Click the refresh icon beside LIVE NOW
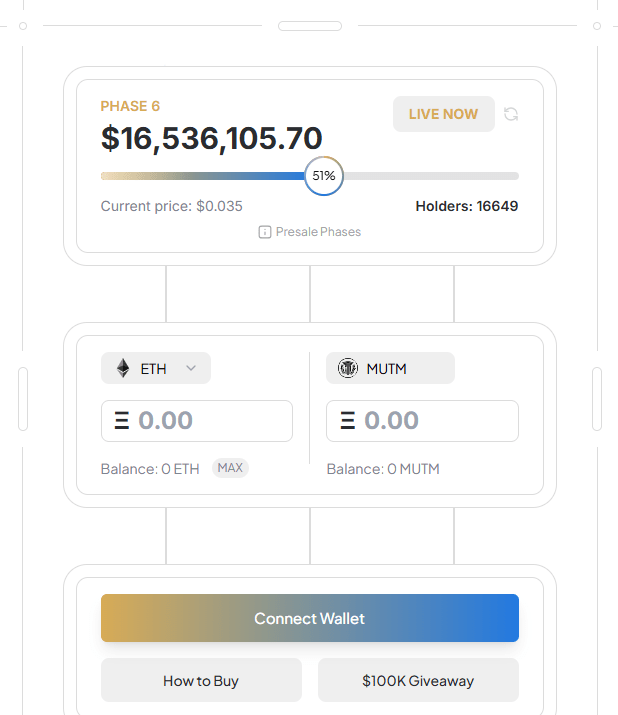Viewport: 618px width, 715px height. (511, 114)
